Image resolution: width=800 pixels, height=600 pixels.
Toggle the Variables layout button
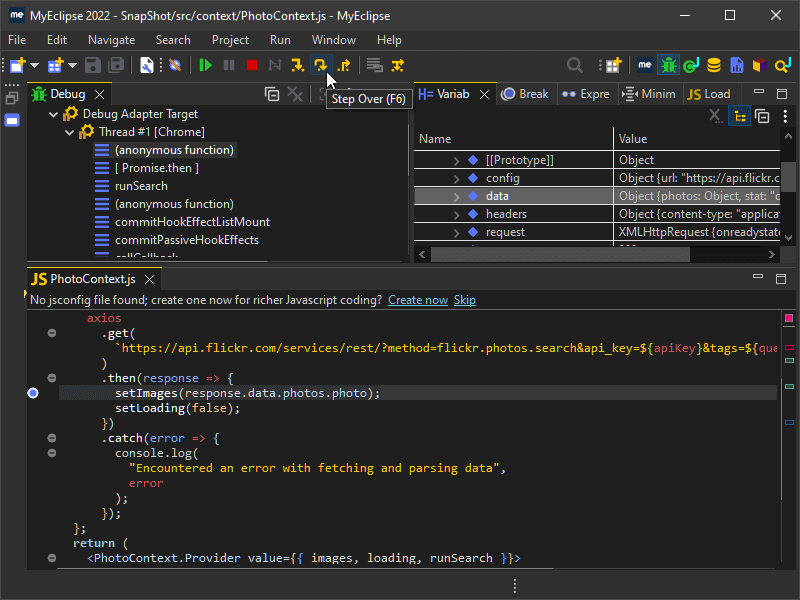coord(740,116)
